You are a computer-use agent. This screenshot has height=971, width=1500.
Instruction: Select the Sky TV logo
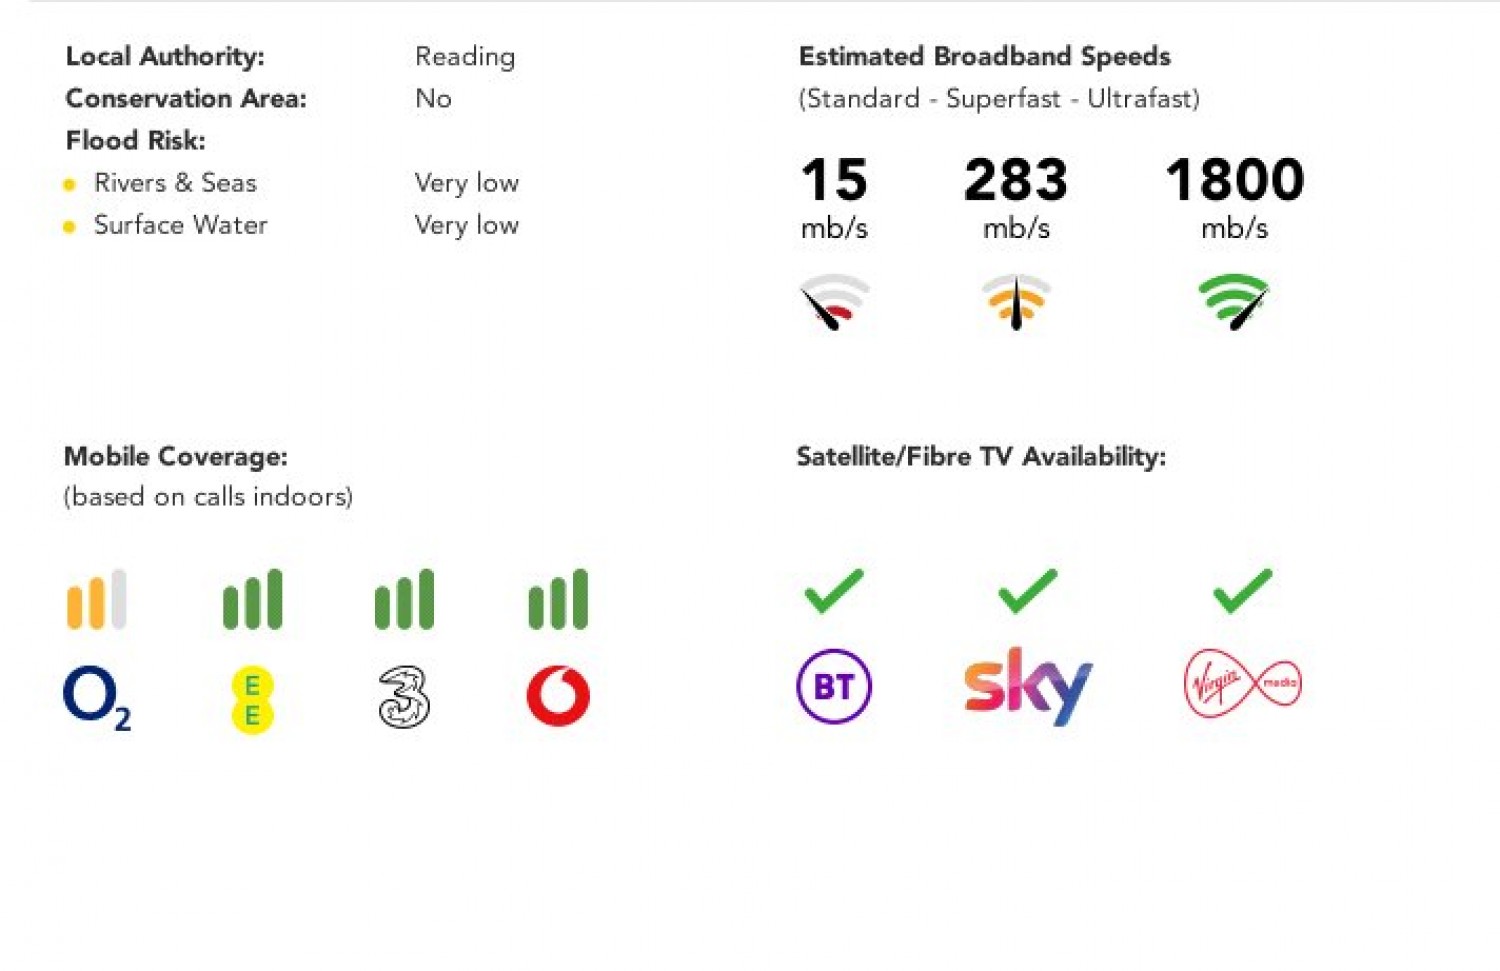pos(1028,686)
